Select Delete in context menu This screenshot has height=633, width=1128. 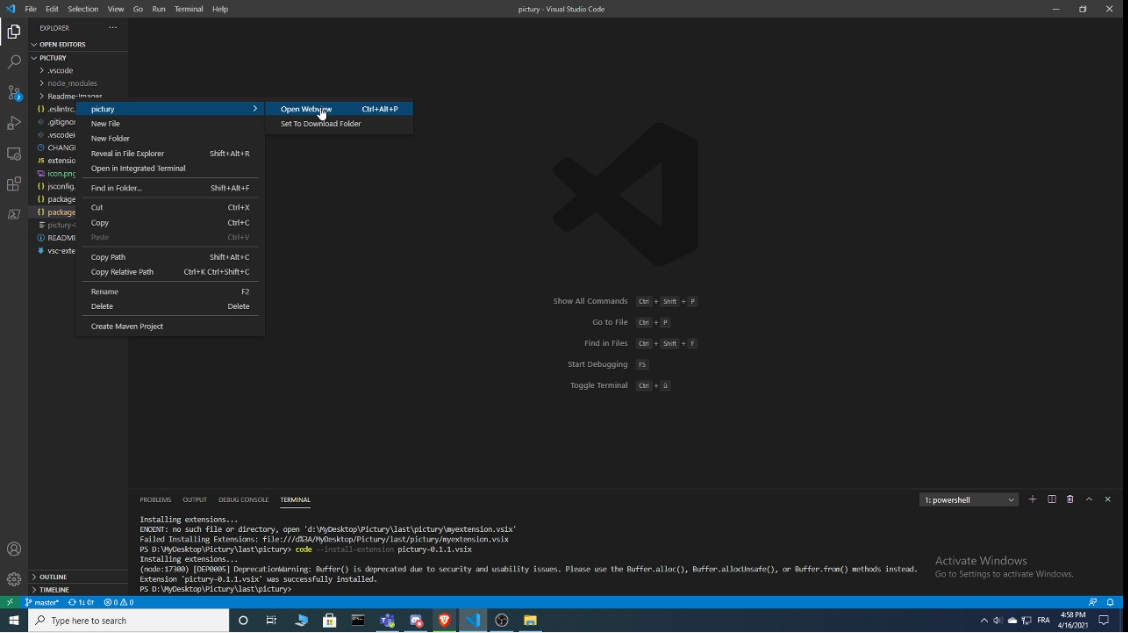pyautogui.click(x=170, y=306)
